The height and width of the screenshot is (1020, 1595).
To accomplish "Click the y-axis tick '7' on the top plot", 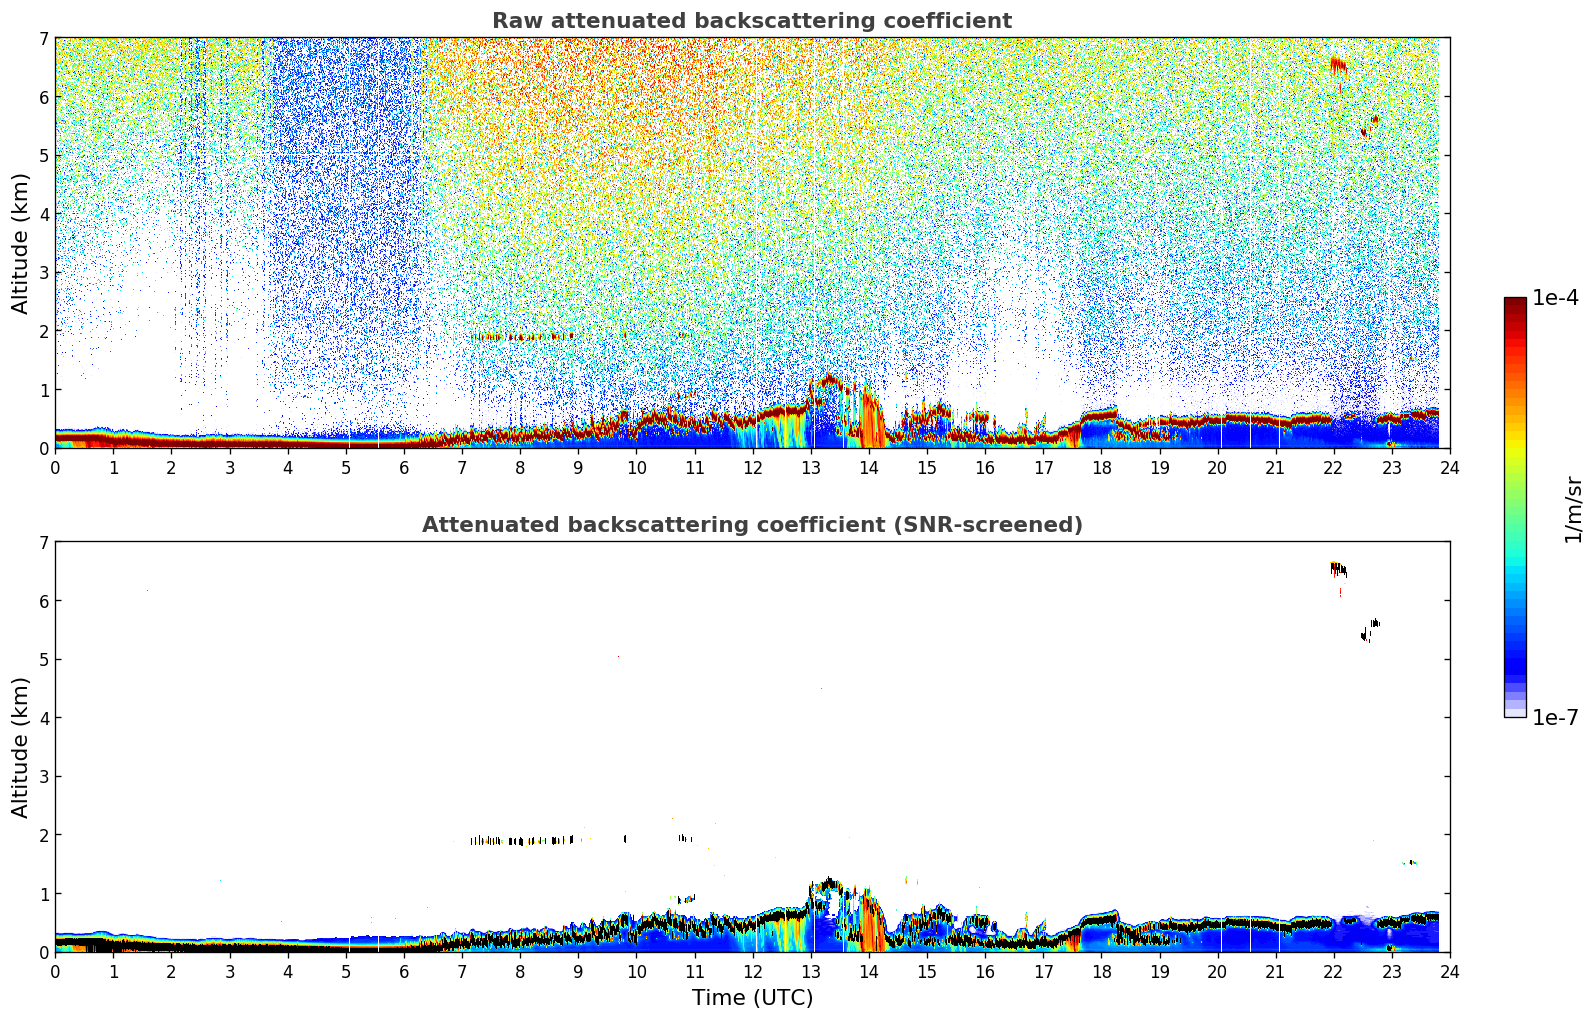I will 44,38.
